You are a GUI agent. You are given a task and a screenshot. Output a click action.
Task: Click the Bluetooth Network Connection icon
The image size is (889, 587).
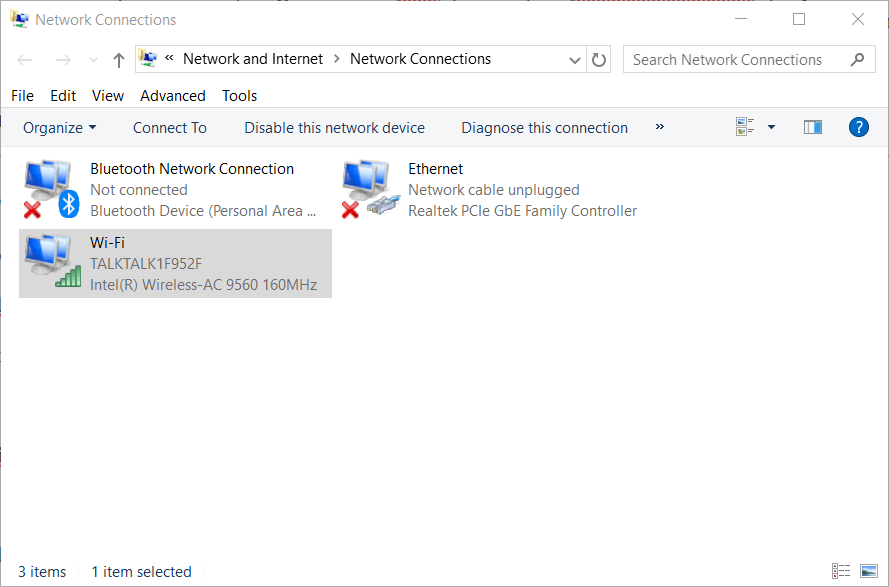click(x=50, y=189)
